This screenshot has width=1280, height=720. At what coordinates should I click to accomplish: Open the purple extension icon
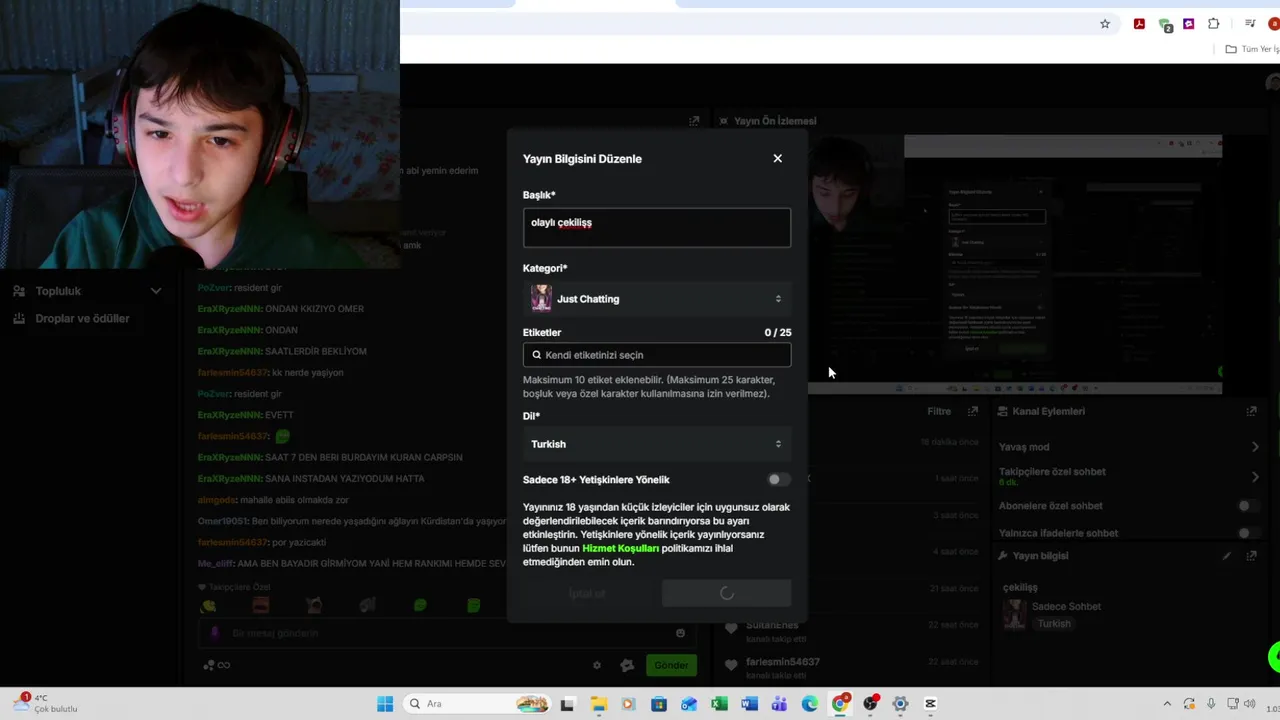(1189, 24)
